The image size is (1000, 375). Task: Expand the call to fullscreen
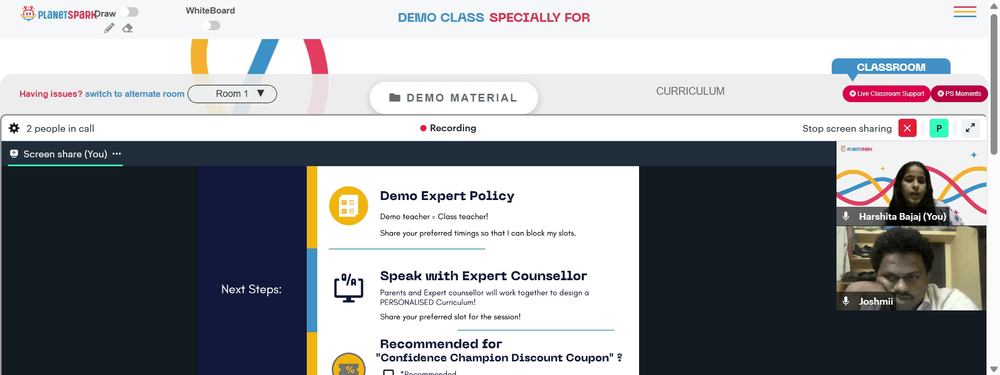tap(970, 128)
